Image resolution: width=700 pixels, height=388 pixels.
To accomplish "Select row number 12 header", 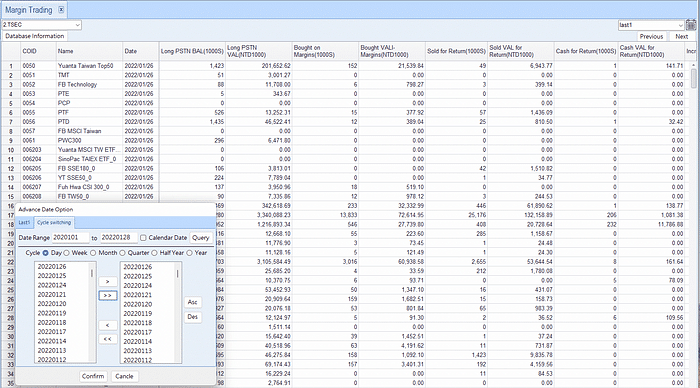I will pyautogui.click(x=11, y=168).
